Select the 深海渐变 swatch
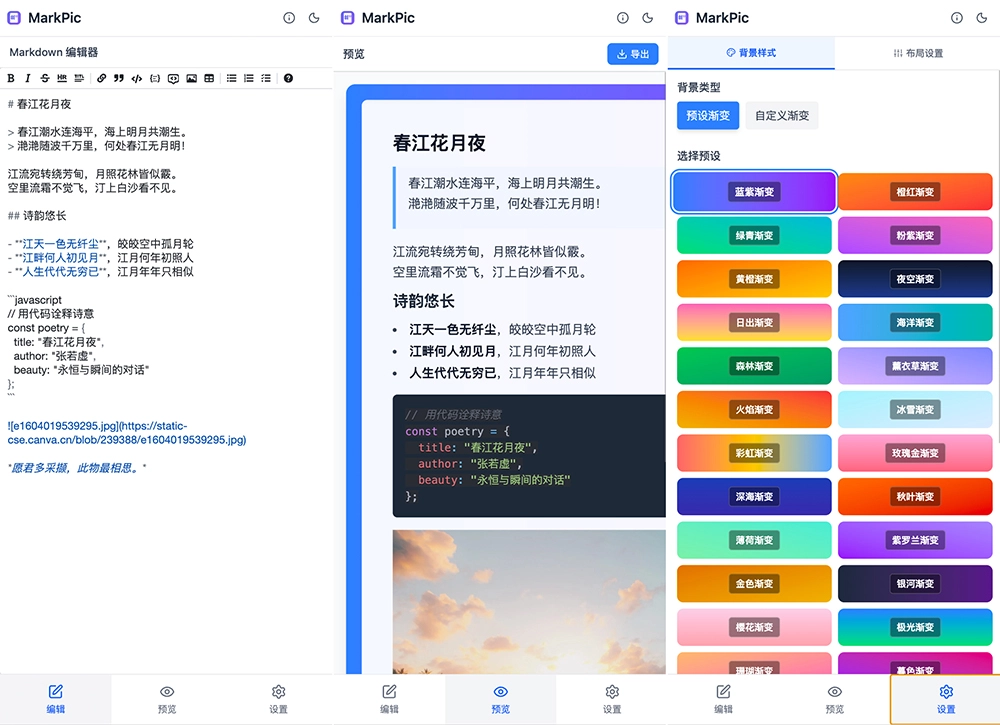Image resolution: width=1000 pixels, height=725 pixels. (754, 497)
